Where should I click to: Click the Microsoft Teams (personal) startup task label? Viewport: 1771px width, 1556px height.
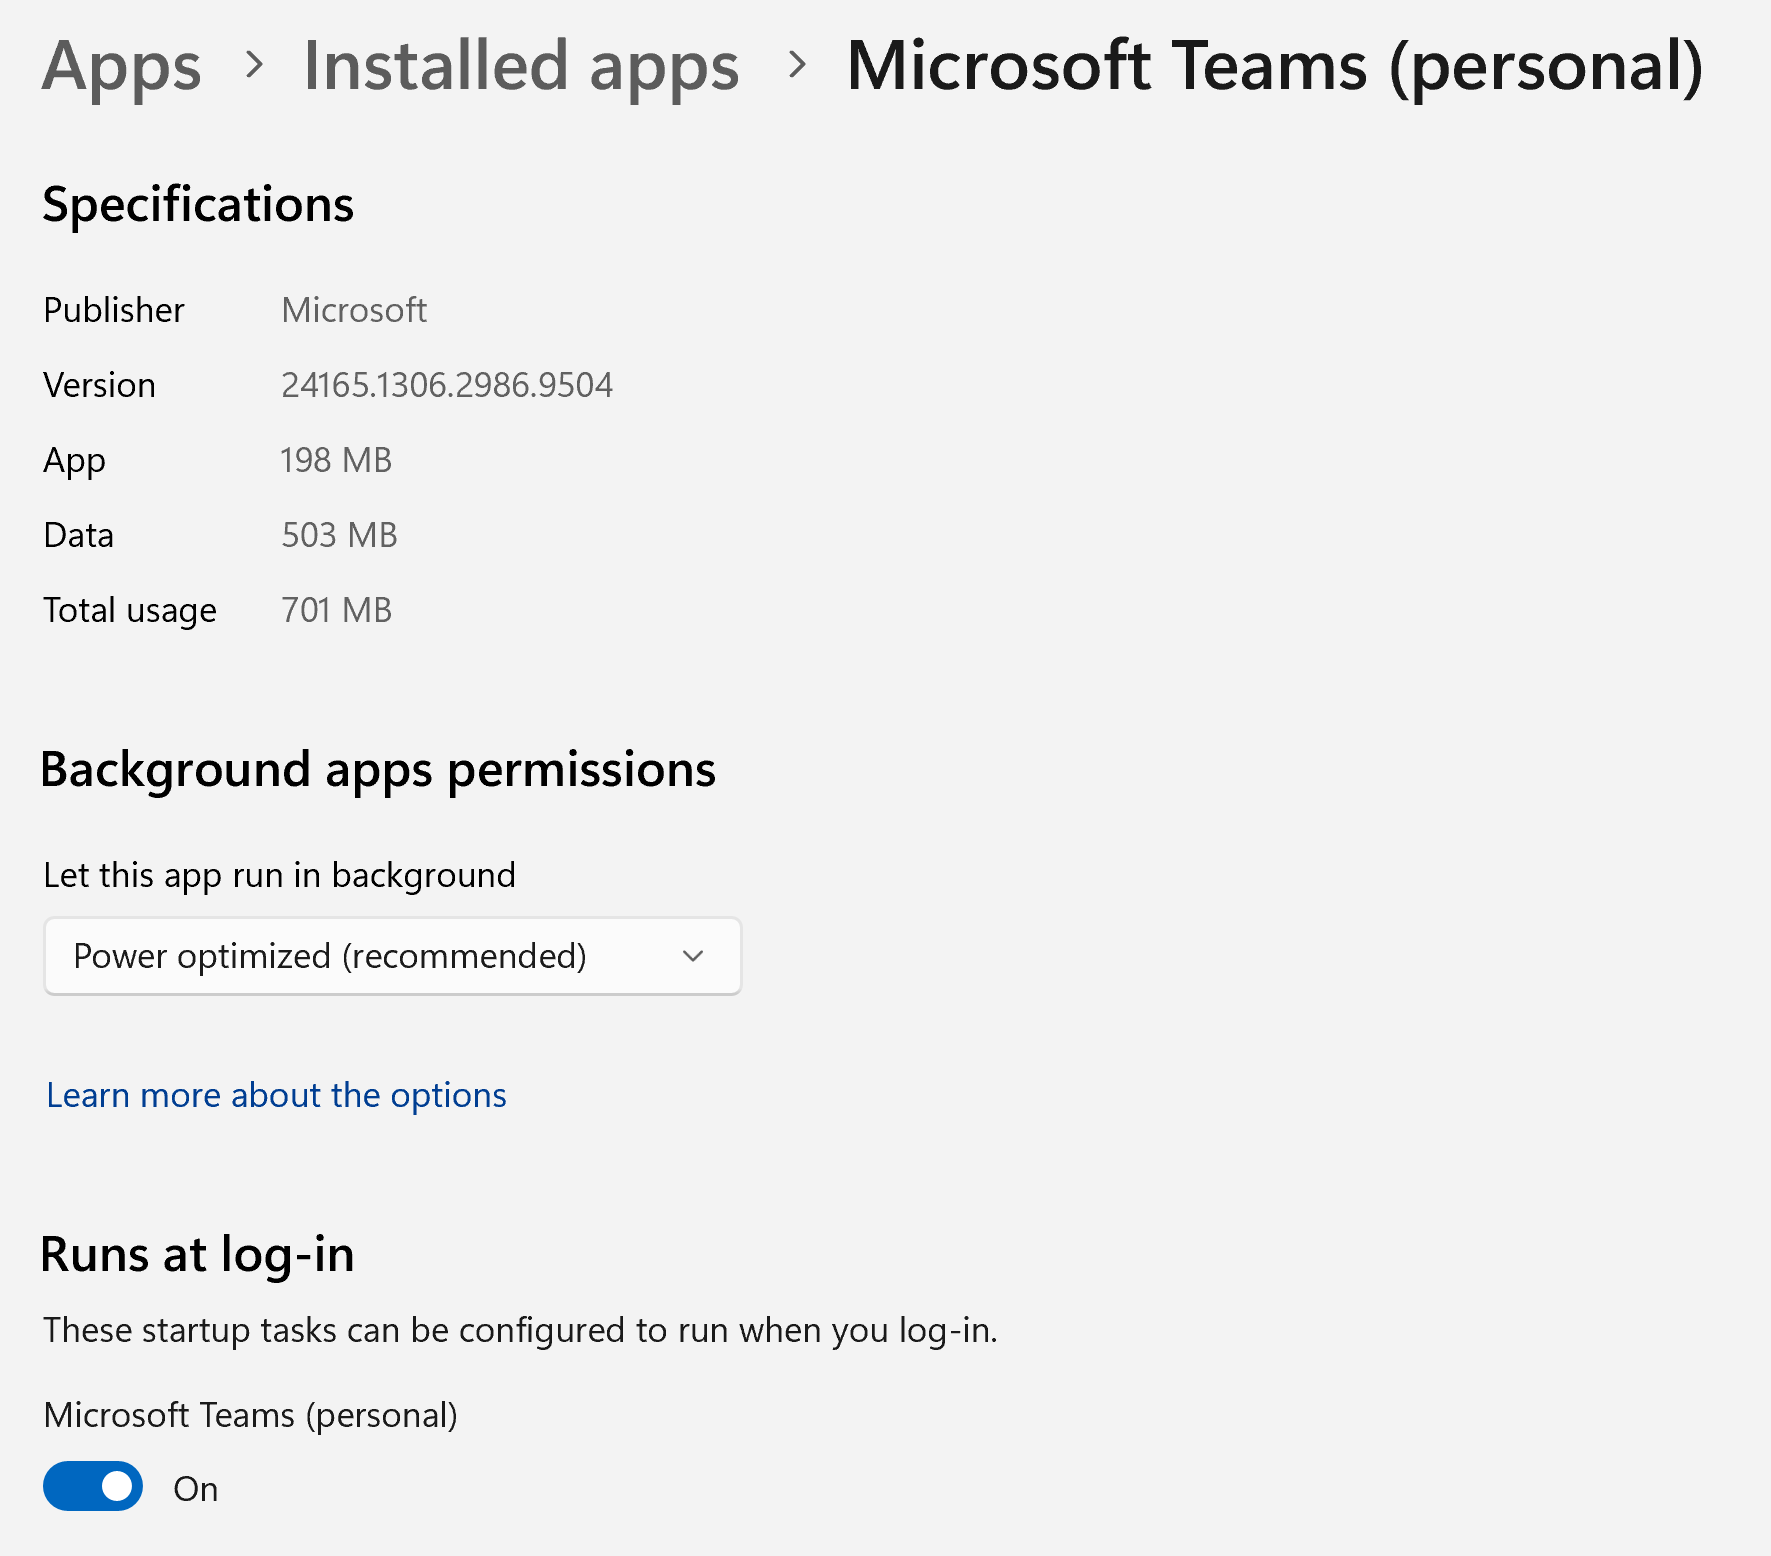click(x=251, y=1416)
